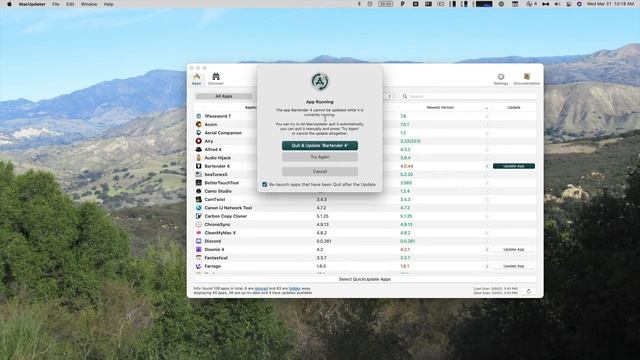Image resolution: width=640 pixels, height=360 pixels.
Task: Click the search magnifier icon
Action: 405,96
